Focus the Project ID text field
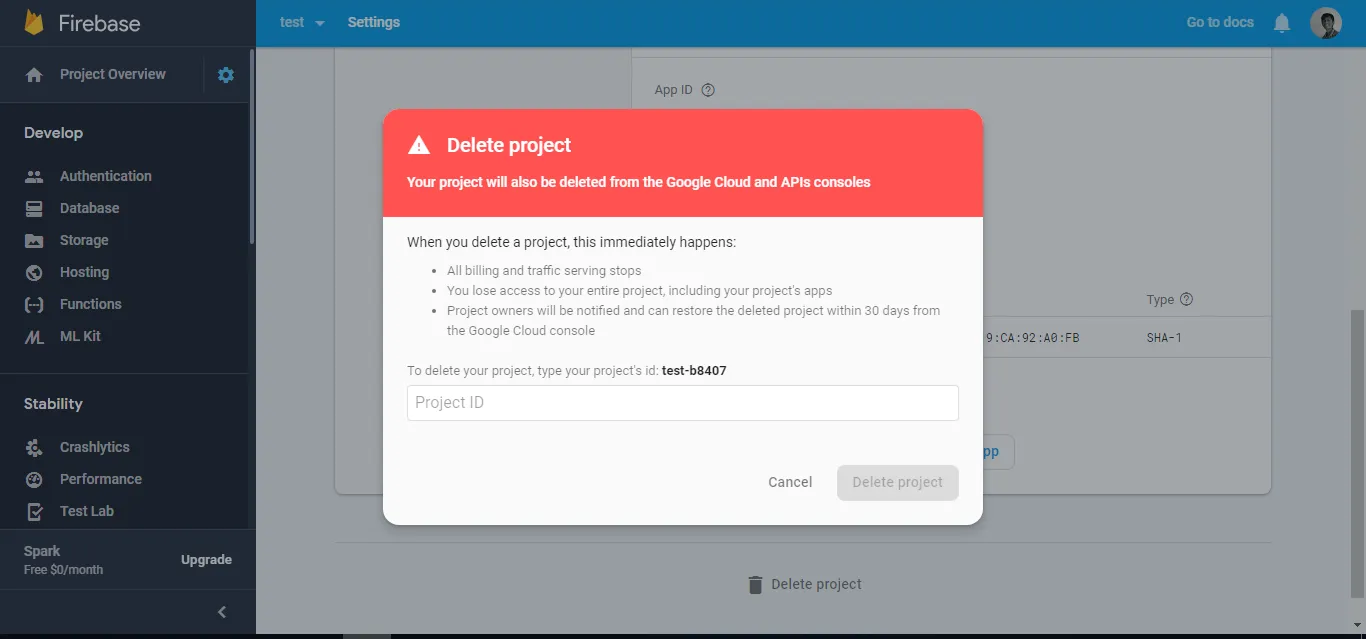 click(683, 403)
